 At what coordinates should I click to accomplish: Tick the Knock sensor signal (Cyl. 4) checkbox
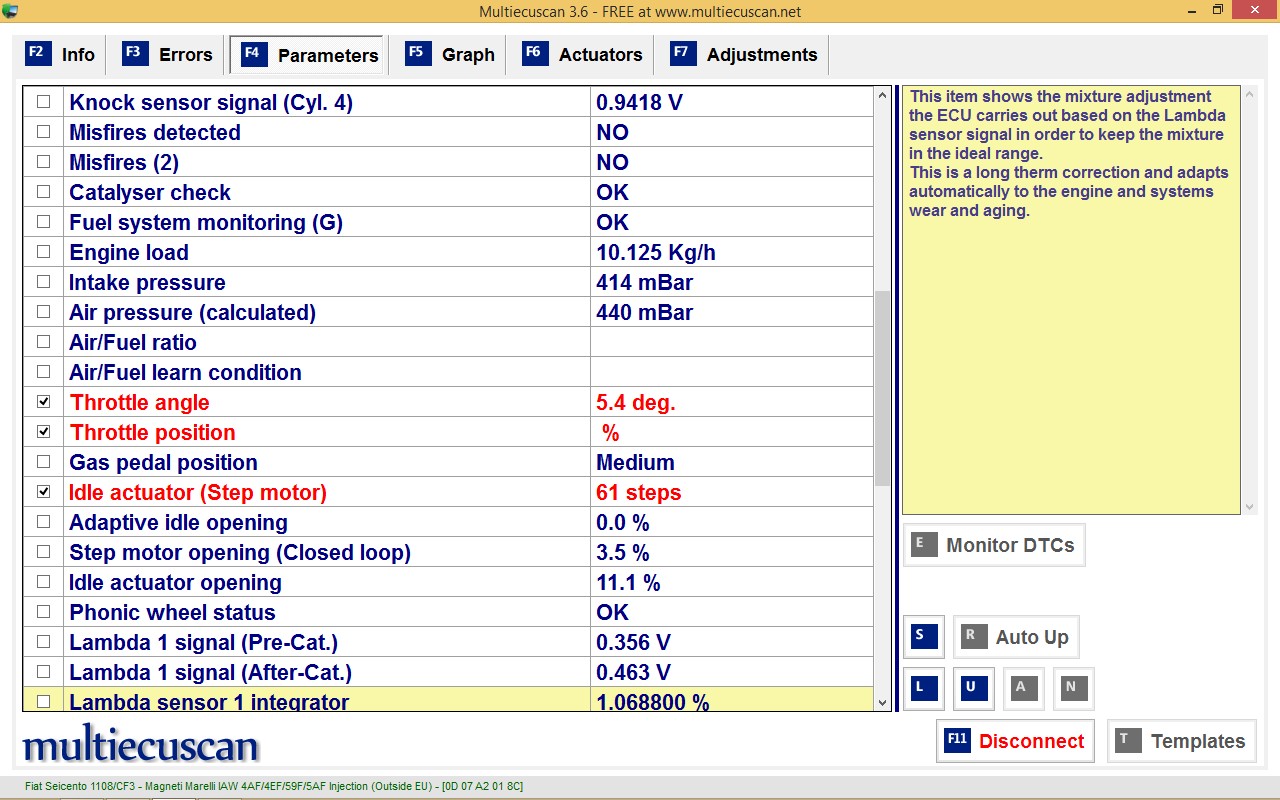coord(43,102)
